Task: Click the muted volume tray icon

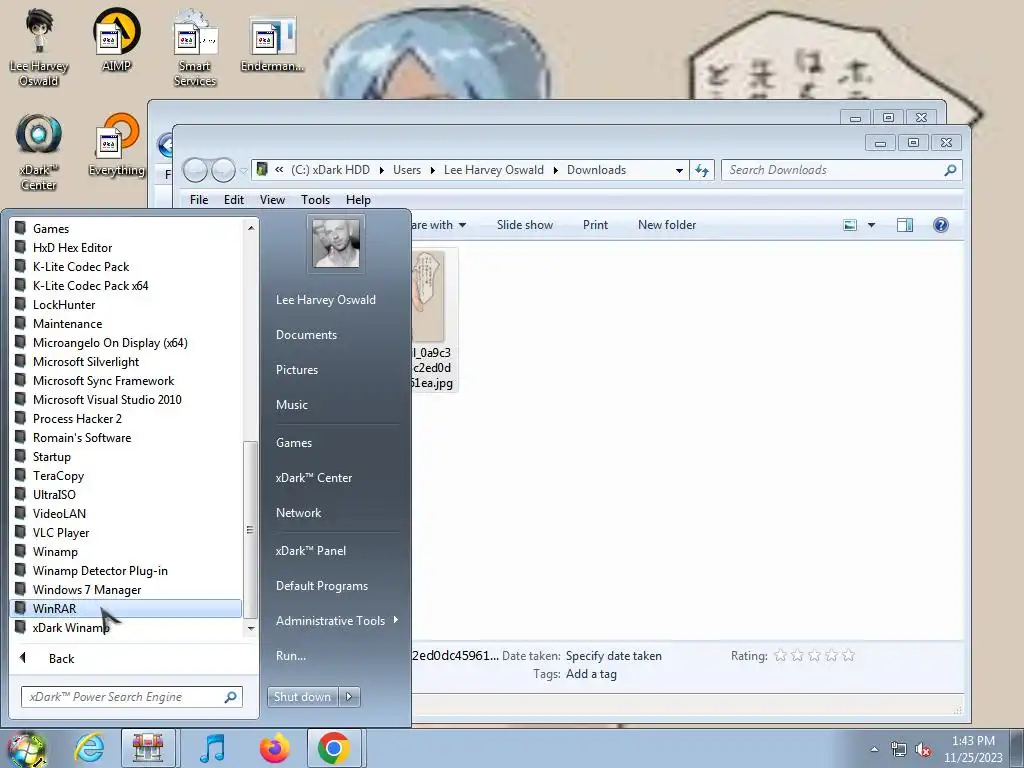Action: (923, 749)
